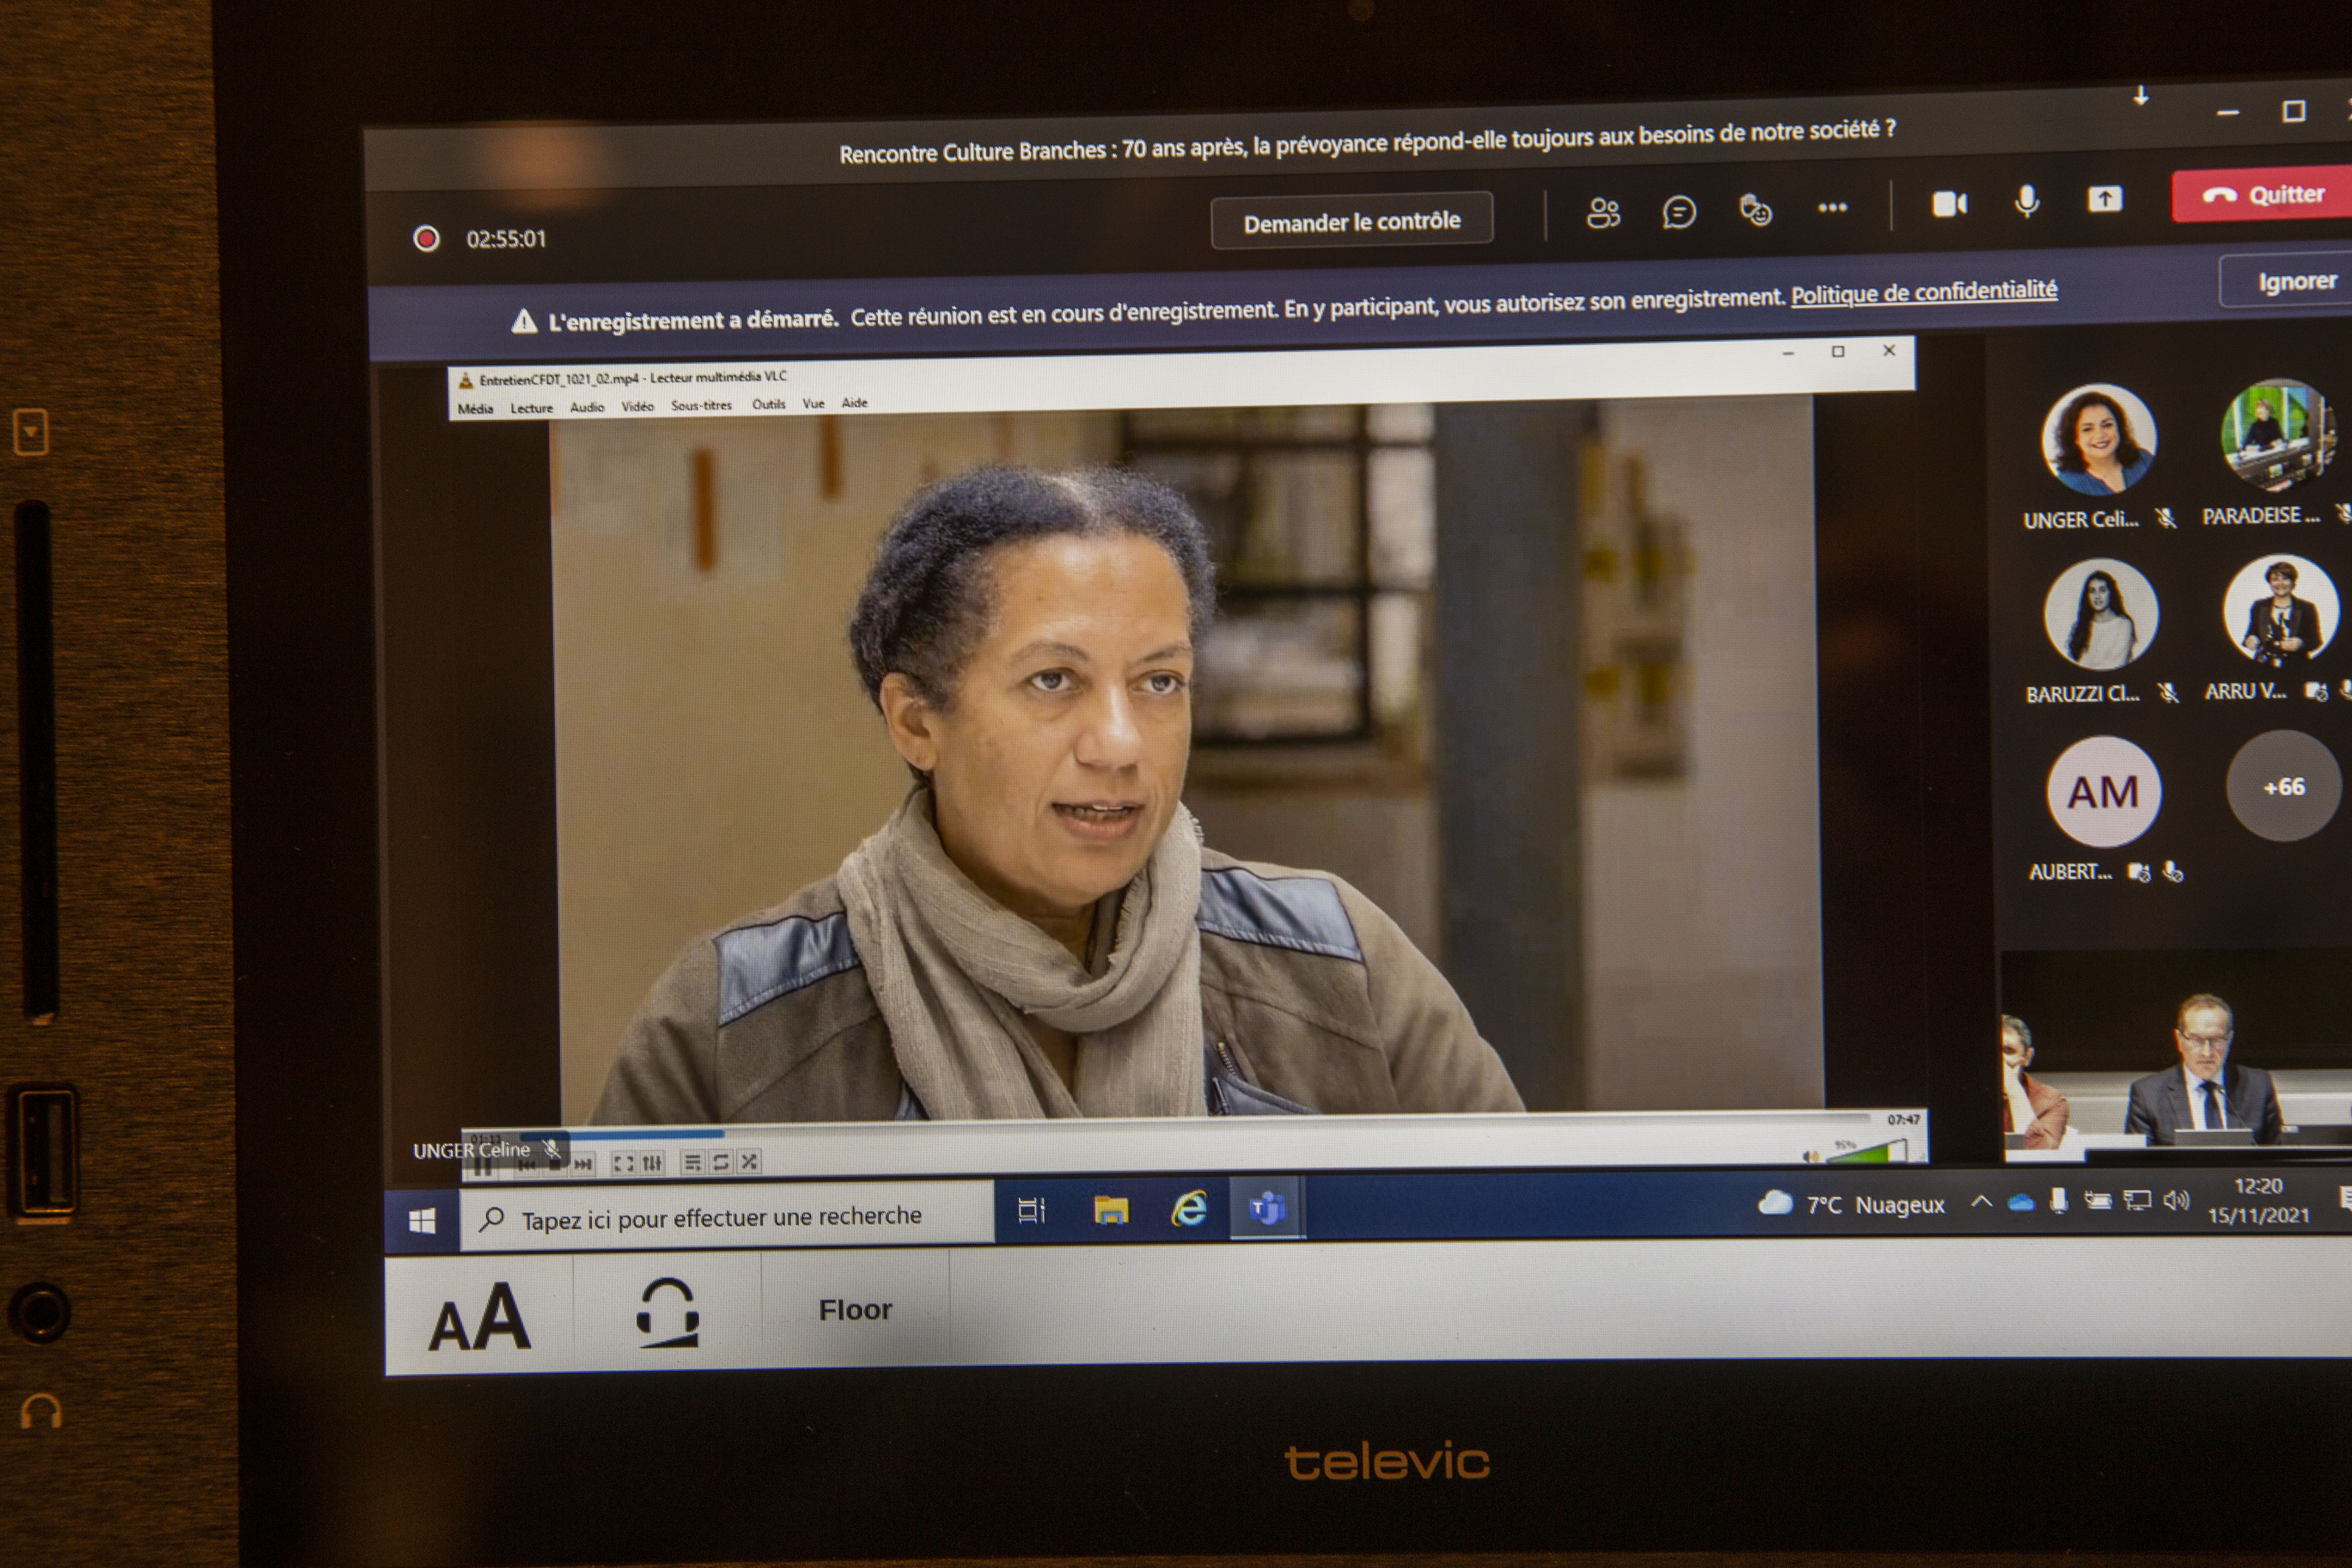Open VLC Lecture menu
The image size is (2352, 1568).
click(531, 408)
